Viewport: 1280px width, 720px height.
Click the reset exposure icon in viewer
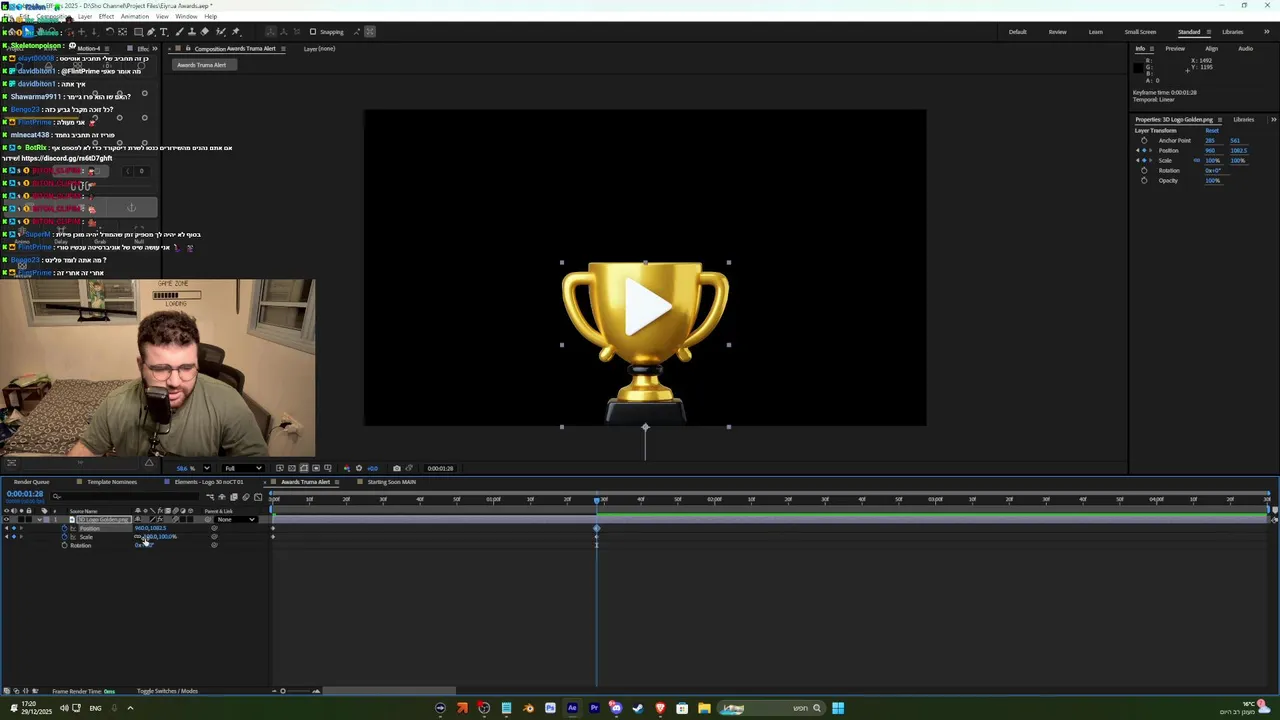pyautogui.click(x=359, y=468)
